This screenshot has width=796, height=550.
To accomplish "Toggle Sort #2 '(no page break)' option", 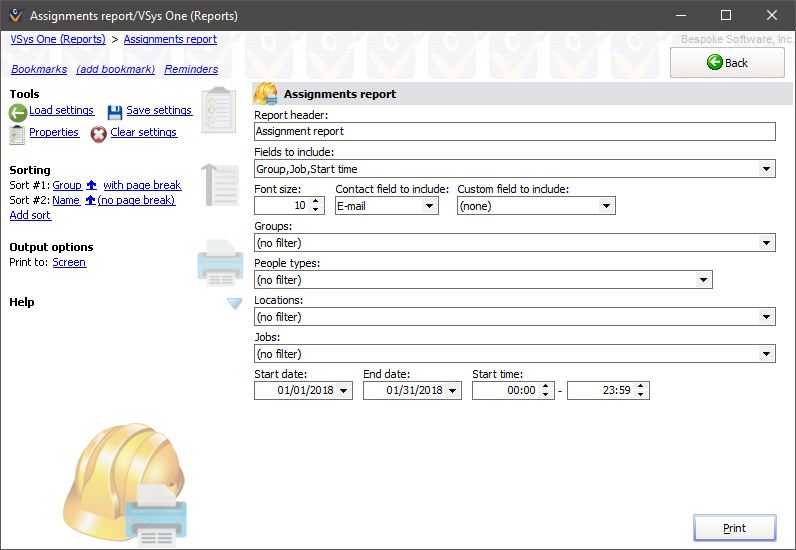I will coord(136,201).
